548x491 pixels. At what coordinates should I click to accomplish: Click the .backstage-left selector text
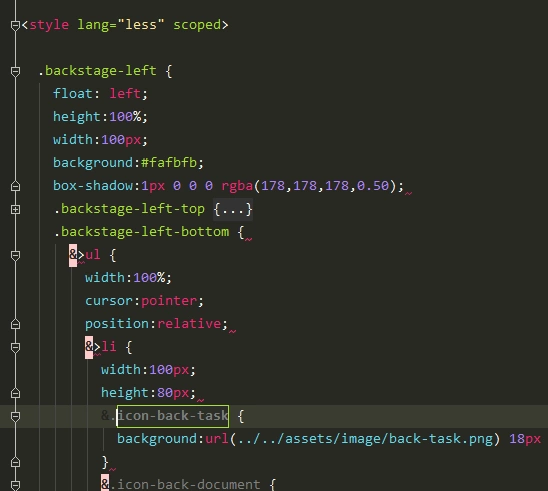[97, 71]
